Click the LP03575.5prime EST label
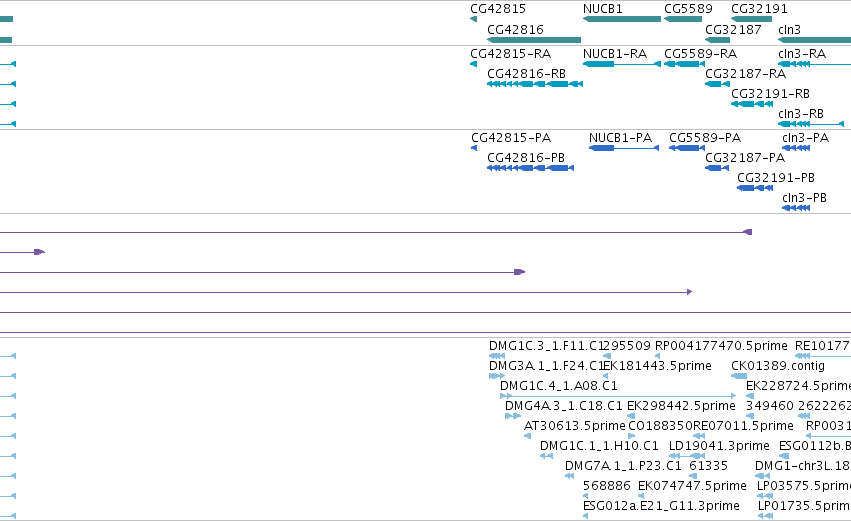This screenshot has height=521, width=851. tap(803, 486)
